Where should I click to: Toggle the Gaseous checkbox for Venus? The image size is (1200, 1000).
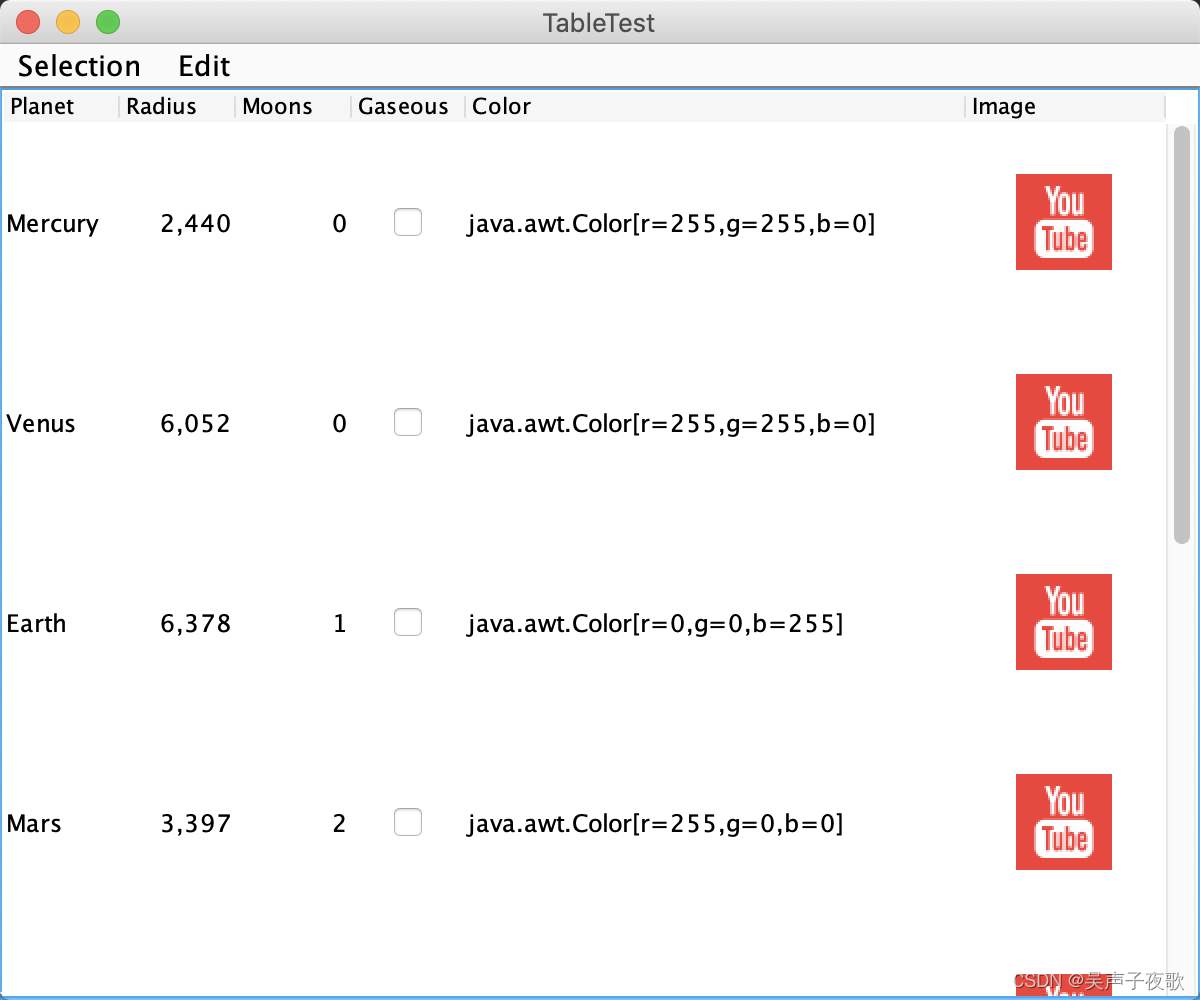[408, 422]
